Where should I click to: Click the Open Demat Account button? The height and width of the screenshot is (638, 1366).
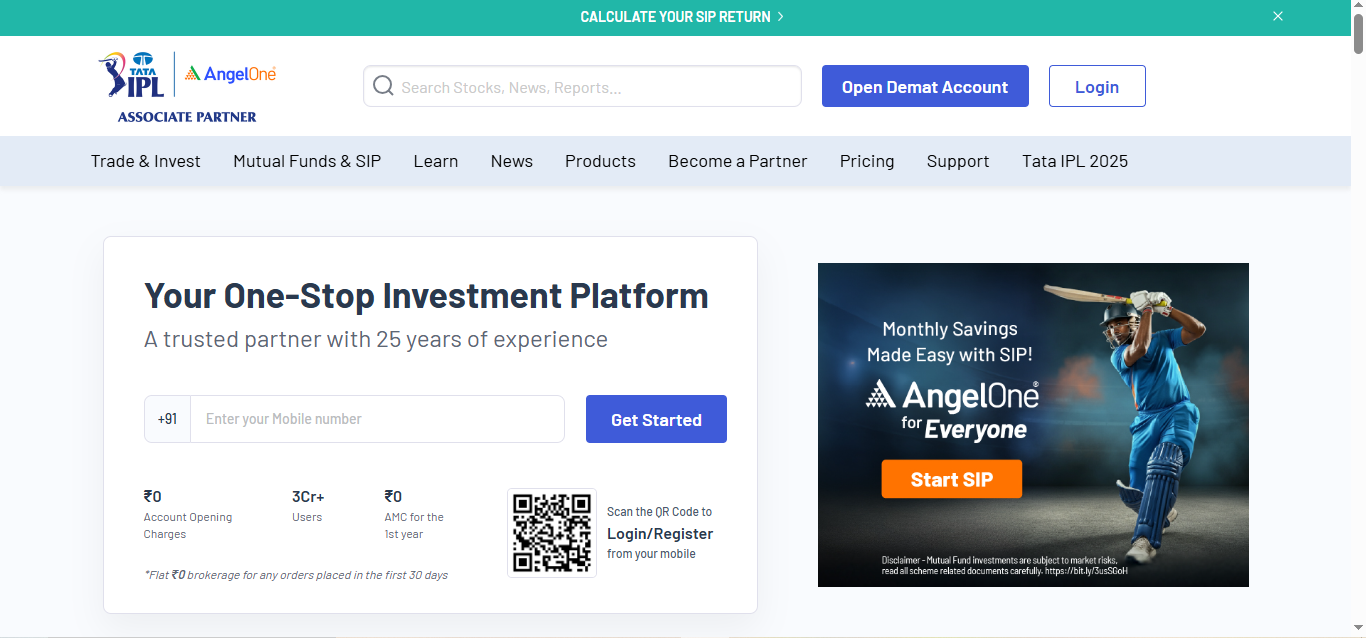point(925,87)
